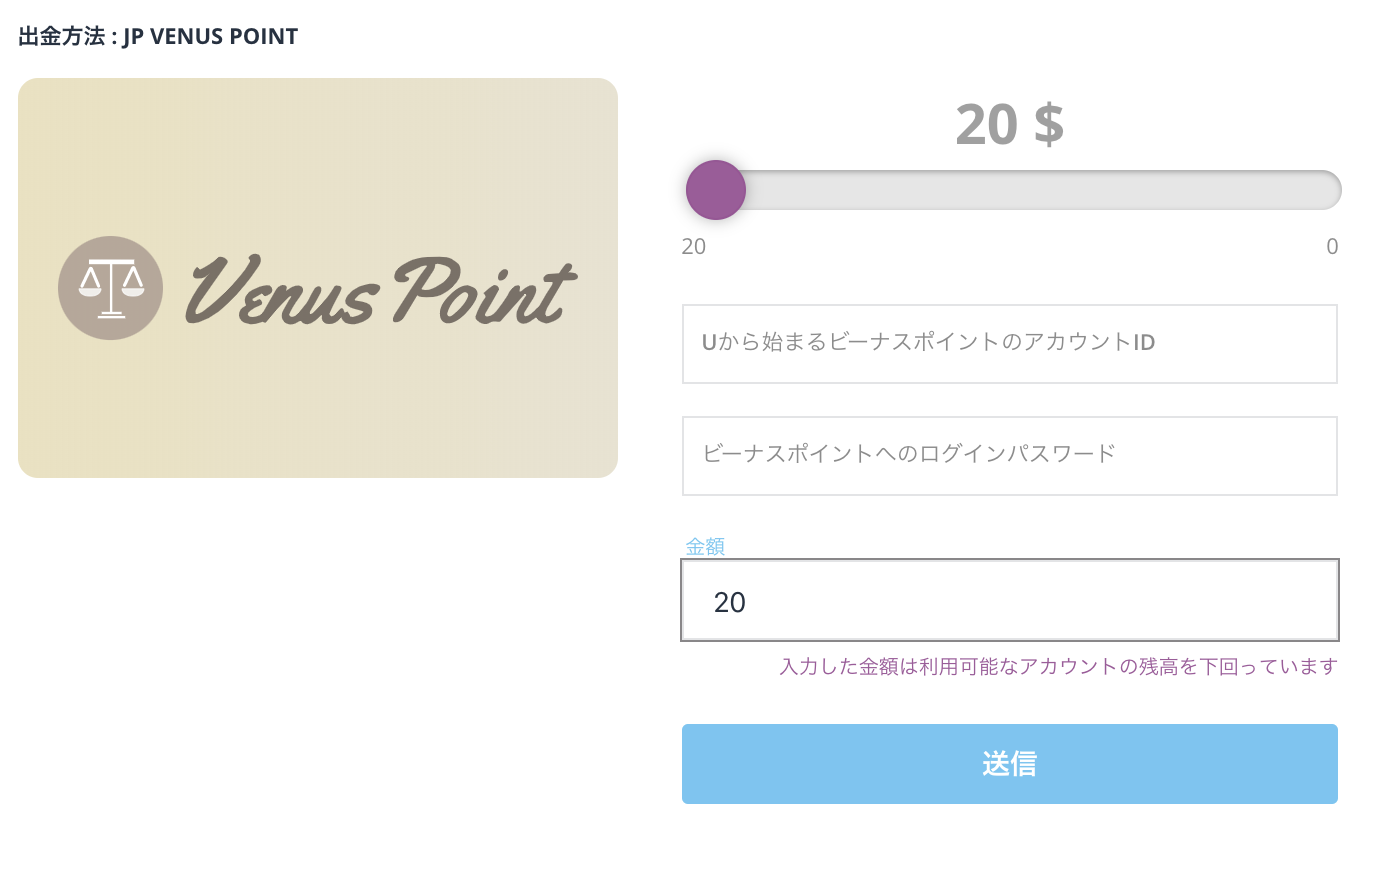Click the slider's right label 0
This screenshot has height=870, width=1398.
pyautogui.click(x=1332, y=247)
